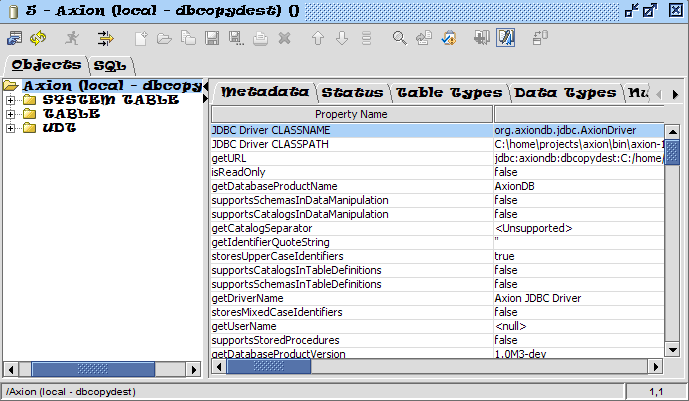
Task: Click the last toolbar icon on right
Action: pos(540,38)
